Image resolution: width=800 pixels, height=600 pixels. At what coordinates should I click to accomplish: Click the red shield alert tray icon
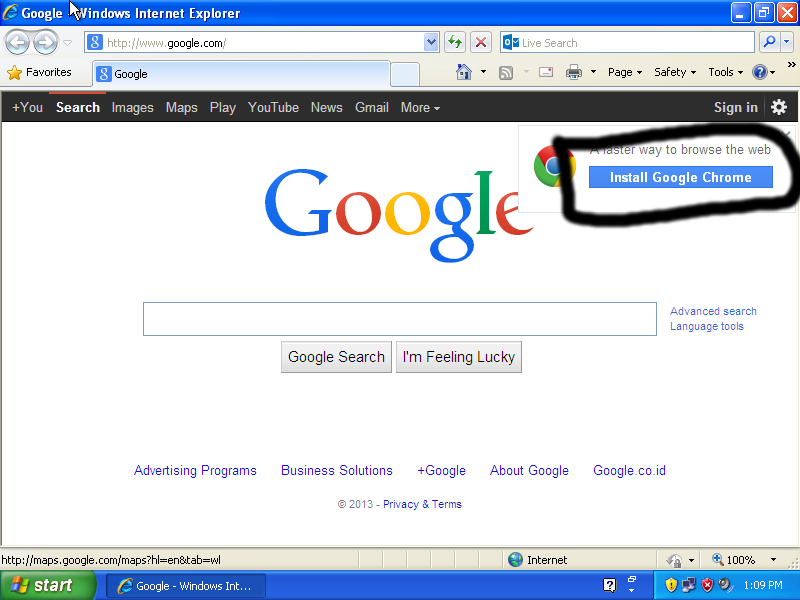(707, 585)
